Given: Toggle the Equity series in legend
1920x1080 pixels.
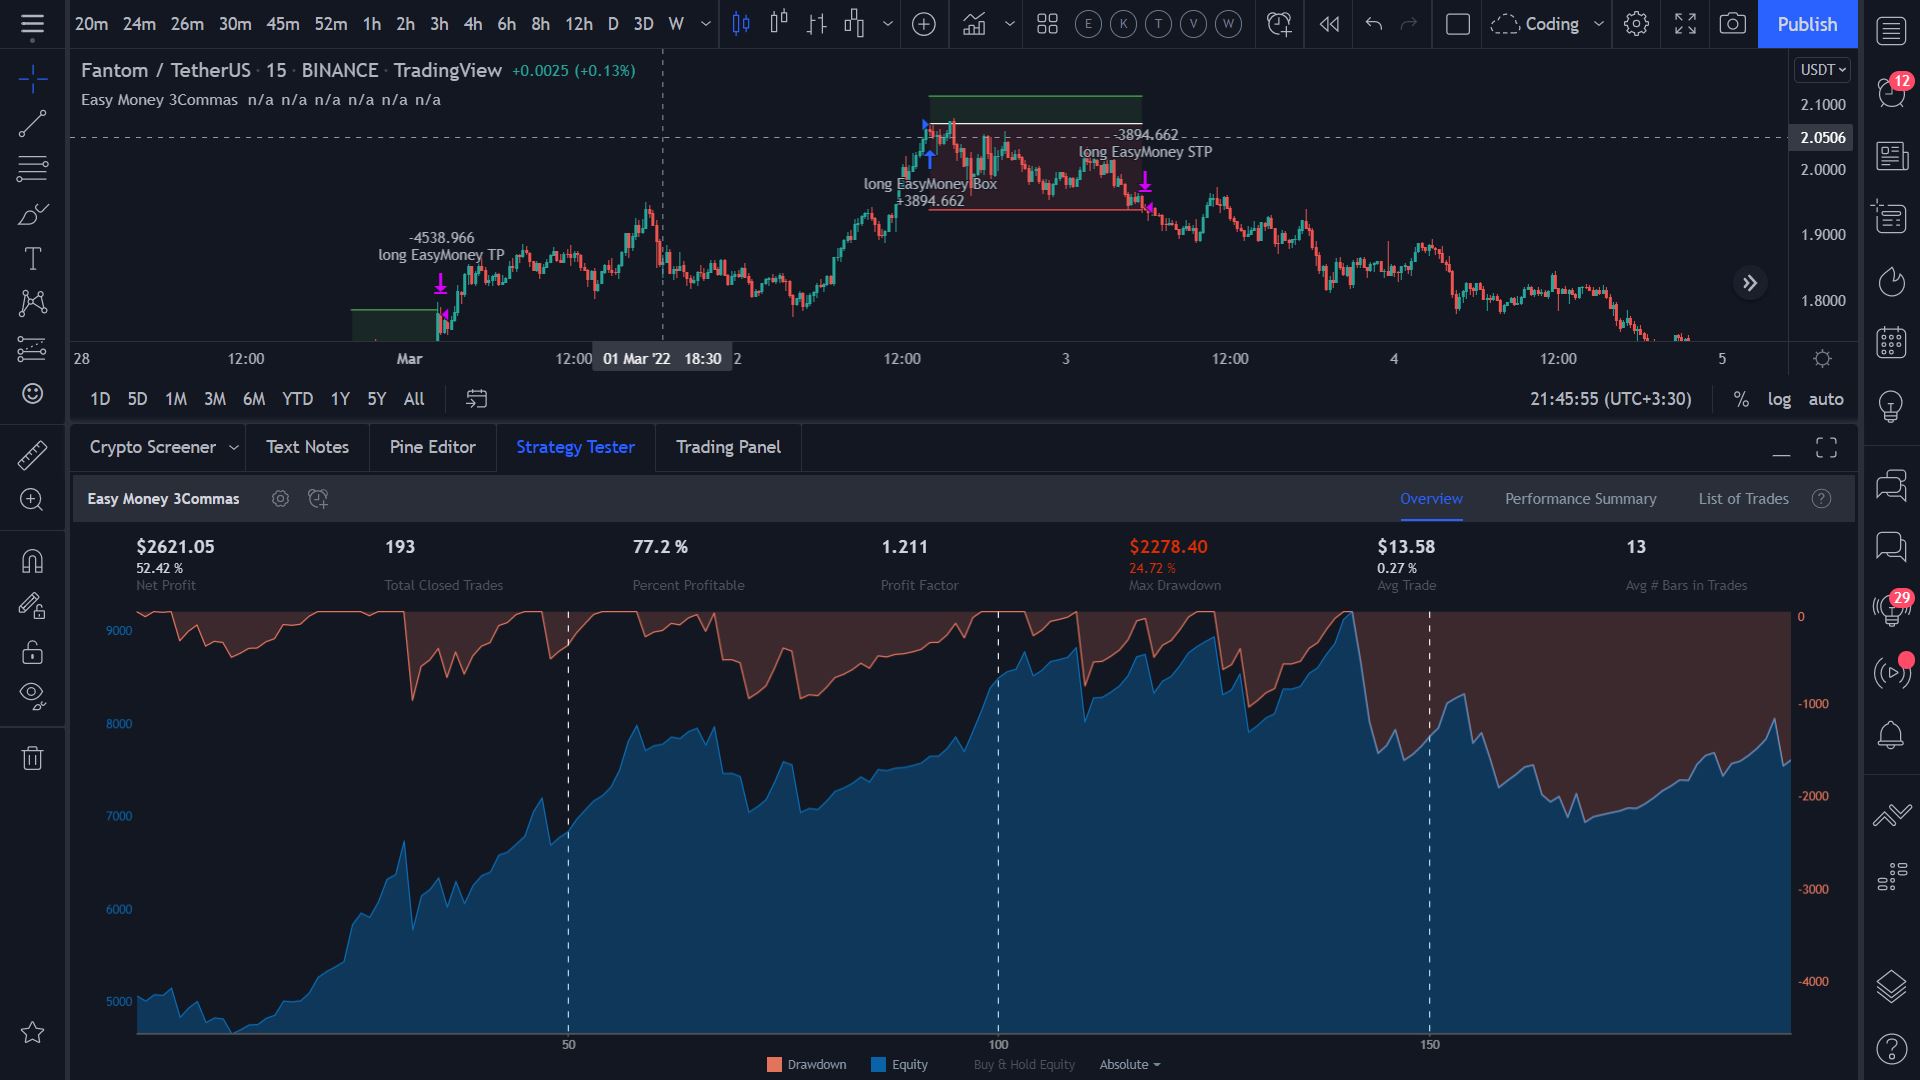Looking at the screenshot, I should tap(899, 1064).
